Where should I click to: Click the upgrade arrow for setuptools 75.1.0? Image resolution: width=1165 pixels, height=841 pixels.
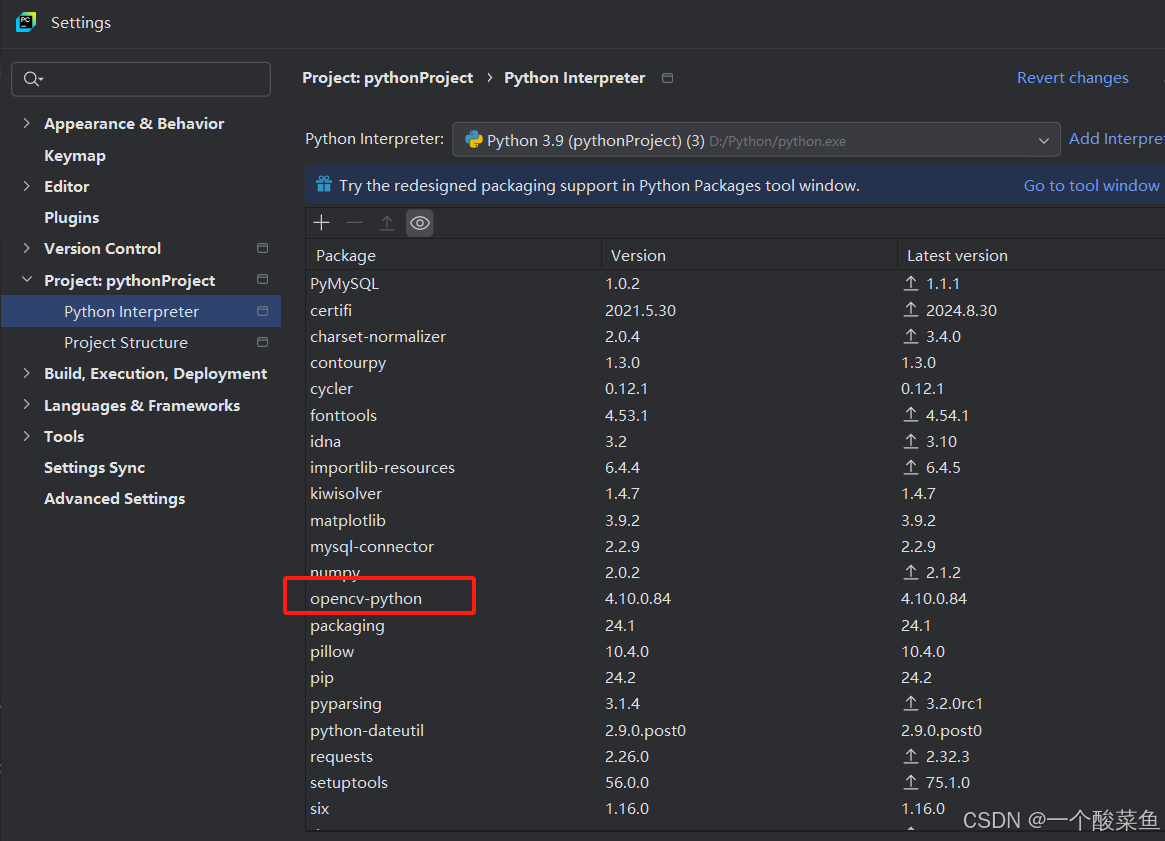tap(911, 782)
